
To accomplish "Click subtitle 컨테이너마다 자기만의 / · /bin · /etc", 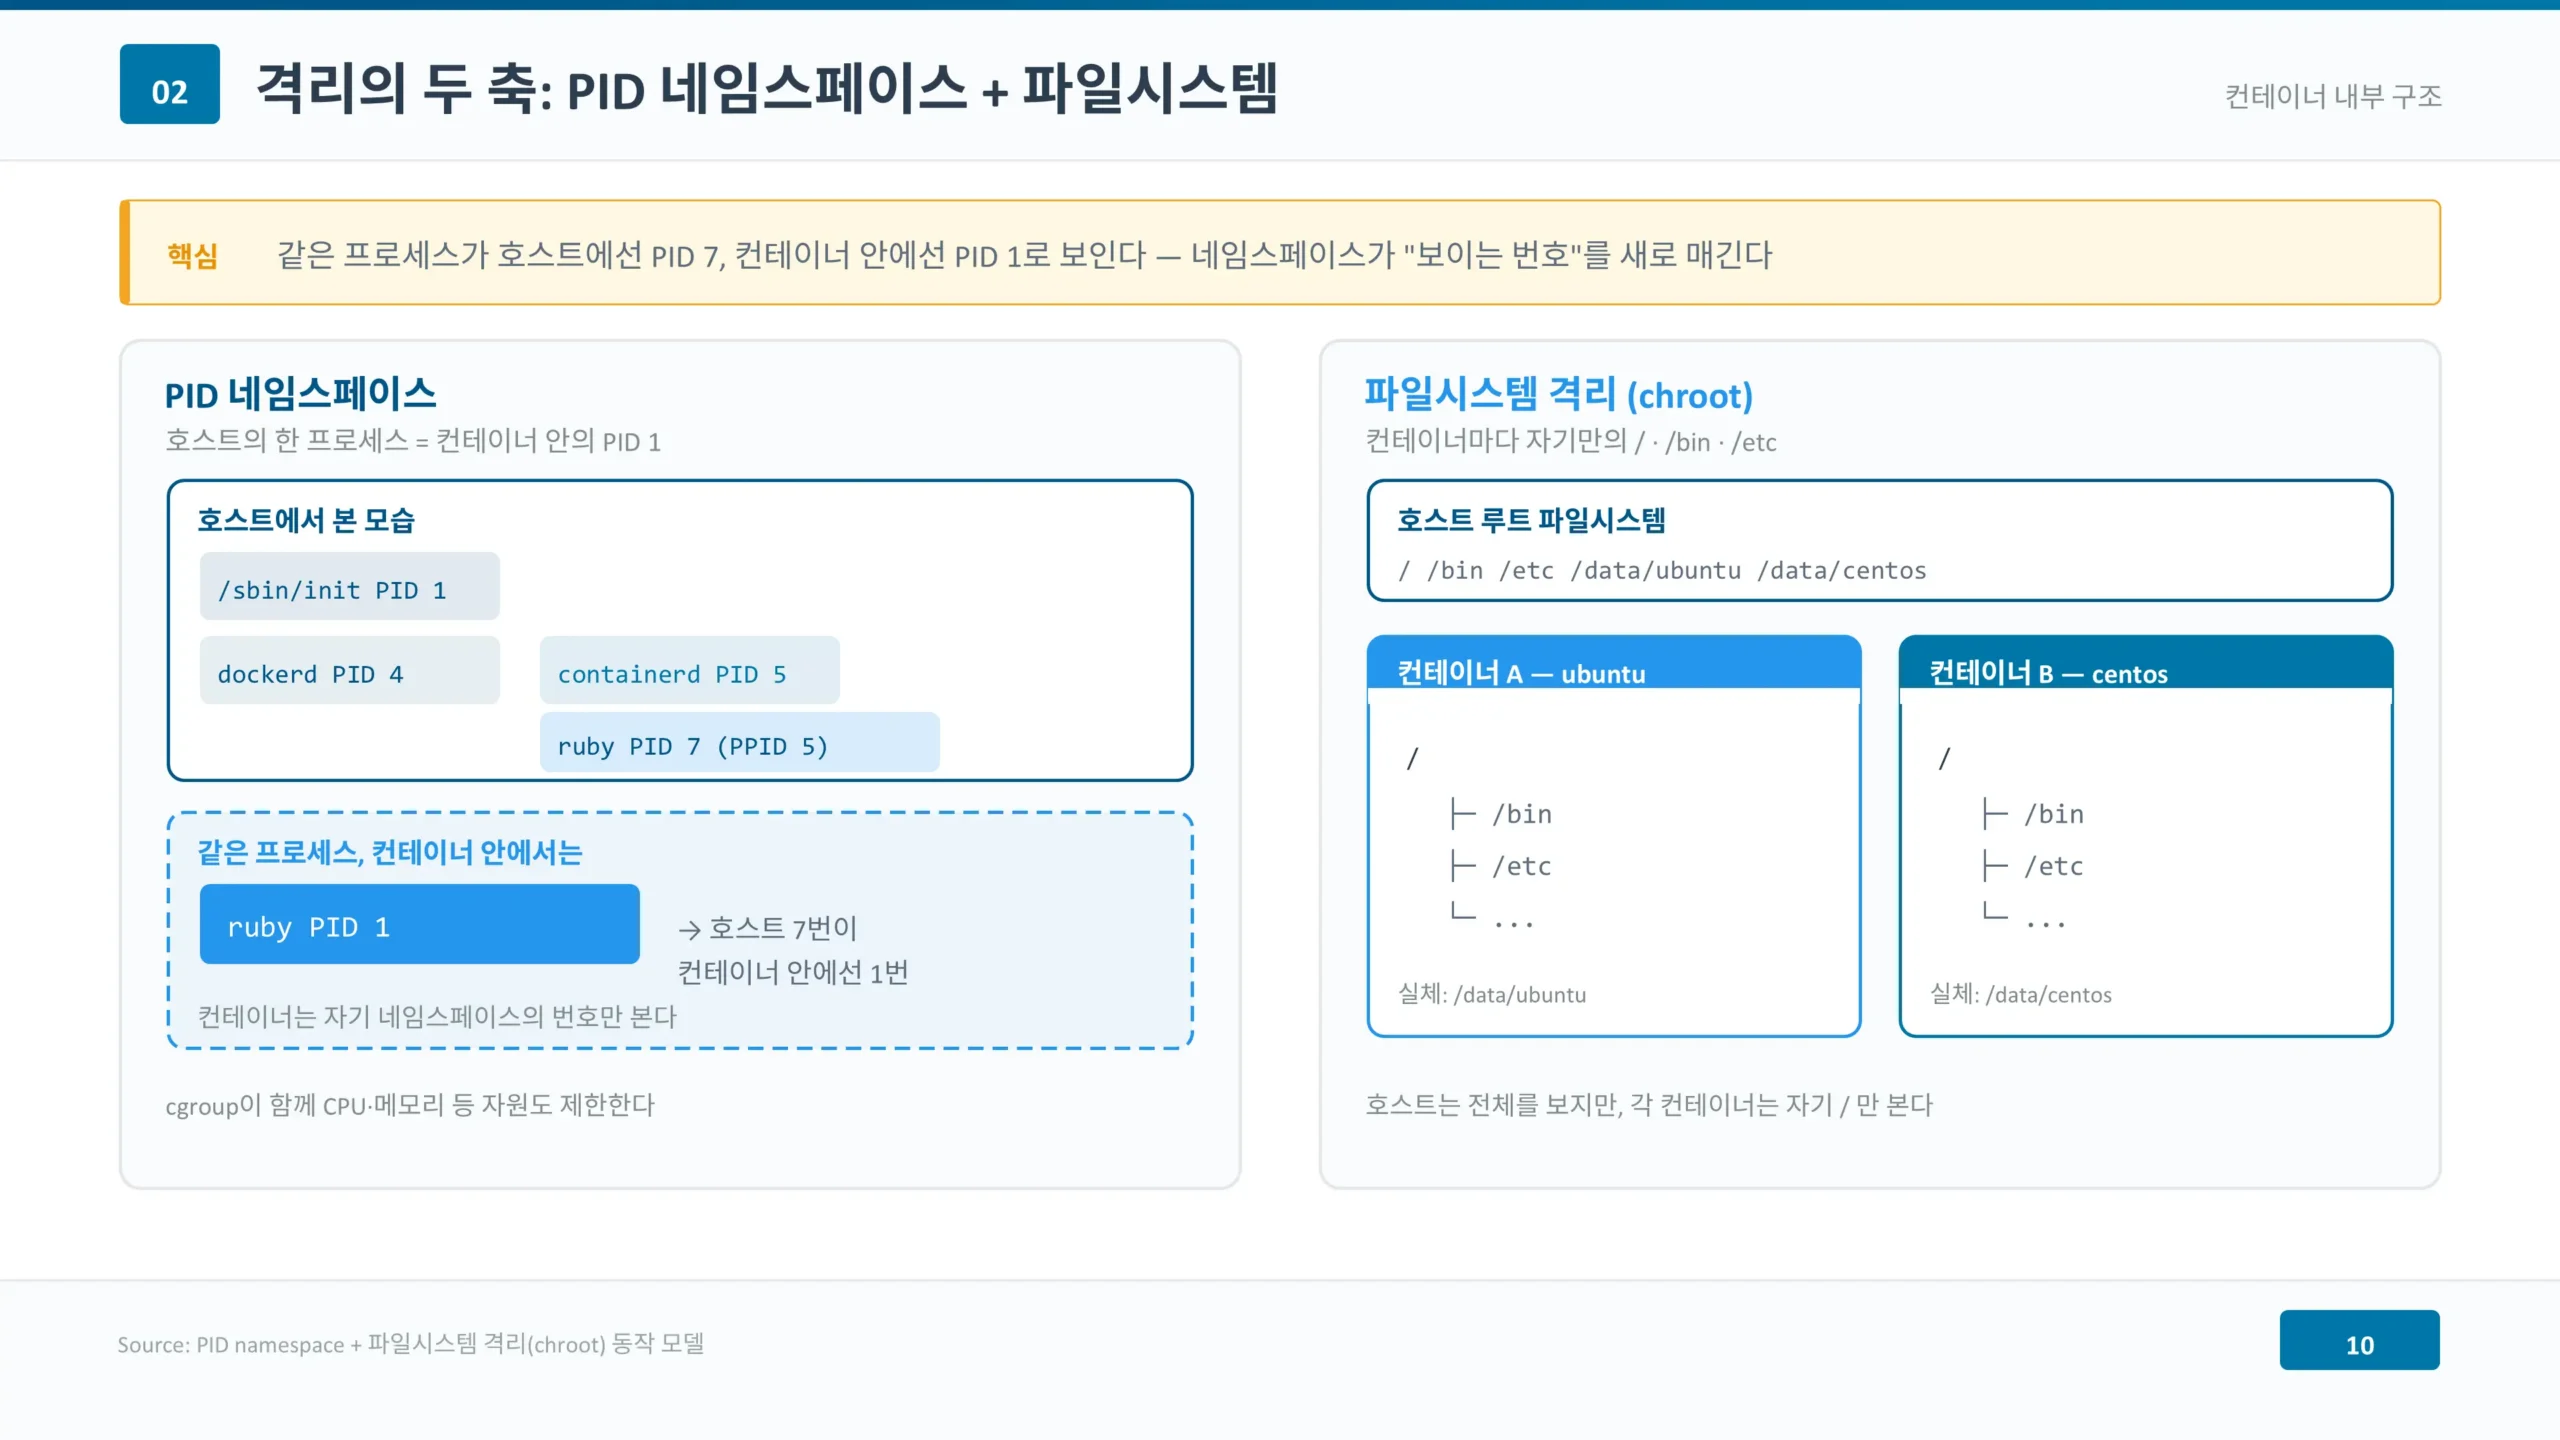I will coord(1571,441).
